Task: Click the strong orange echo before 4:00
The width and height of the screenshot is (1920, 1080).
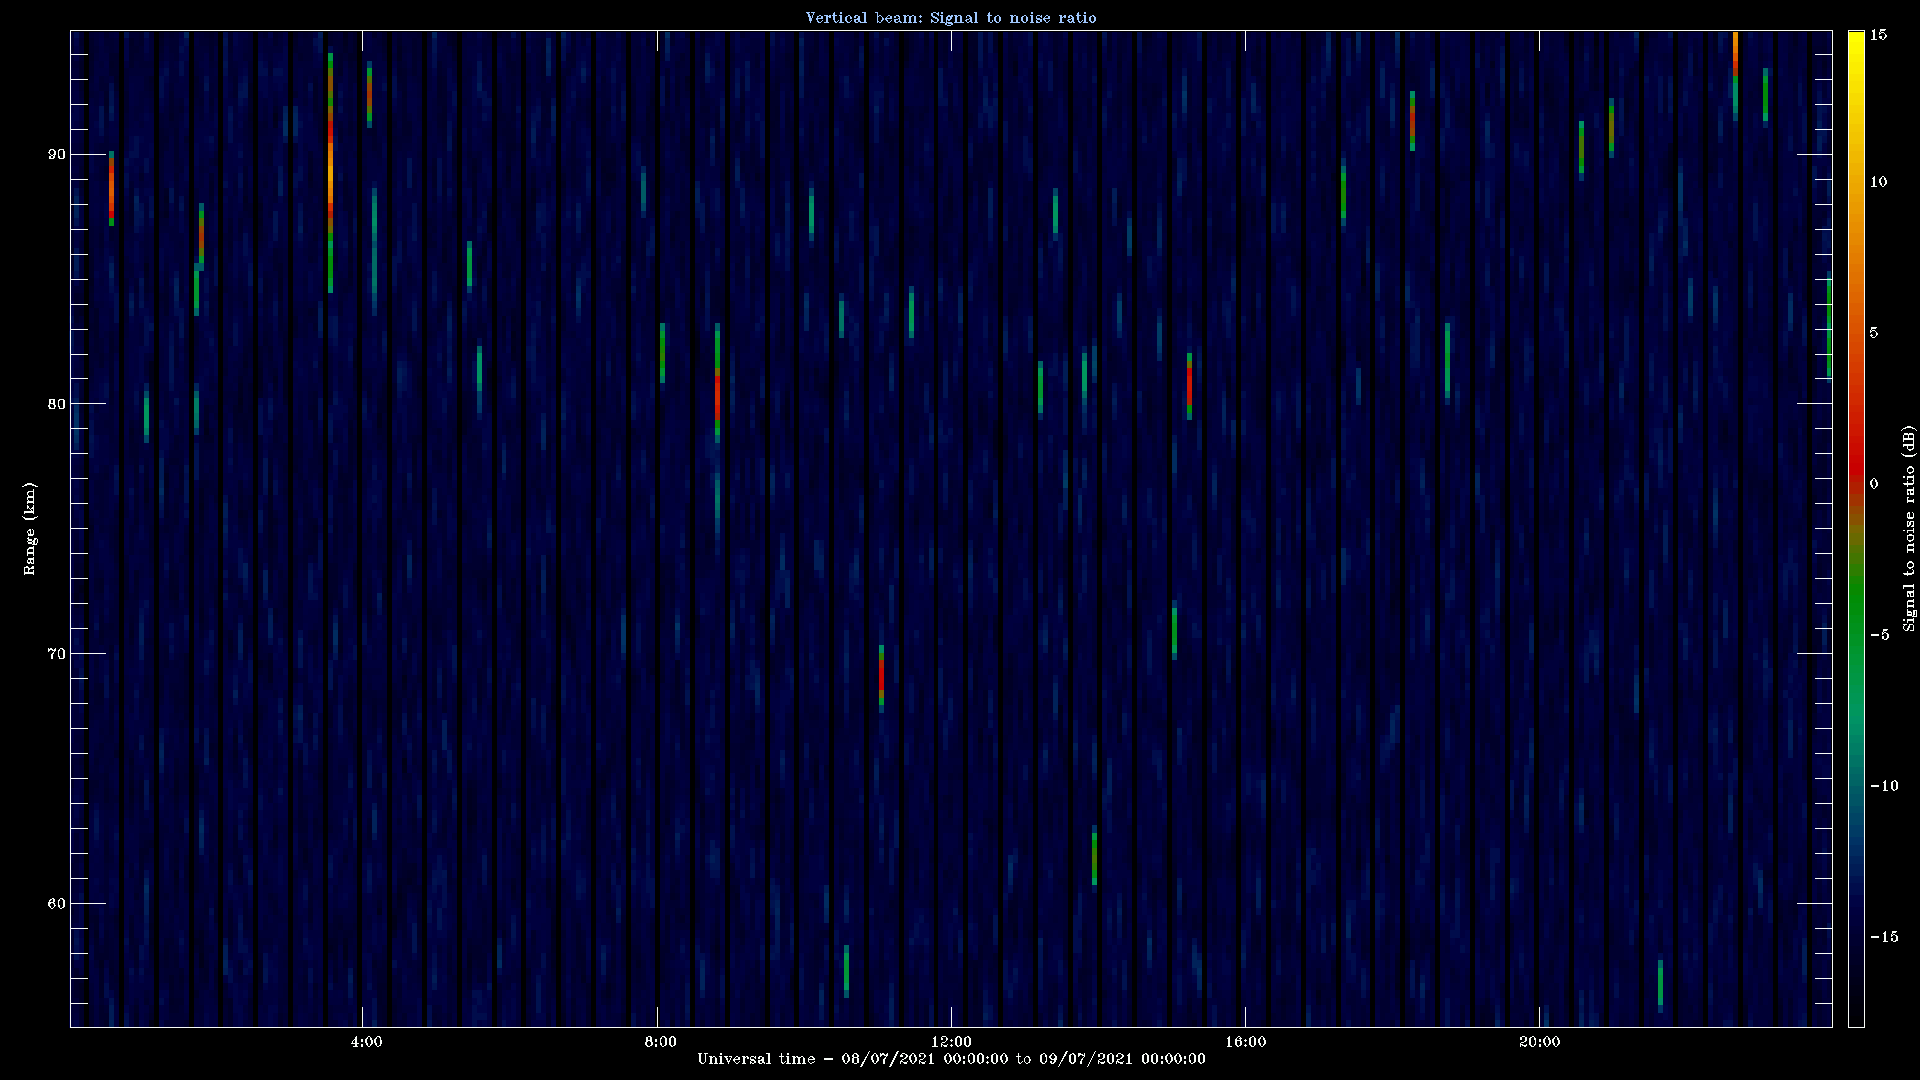Action: 330,172
